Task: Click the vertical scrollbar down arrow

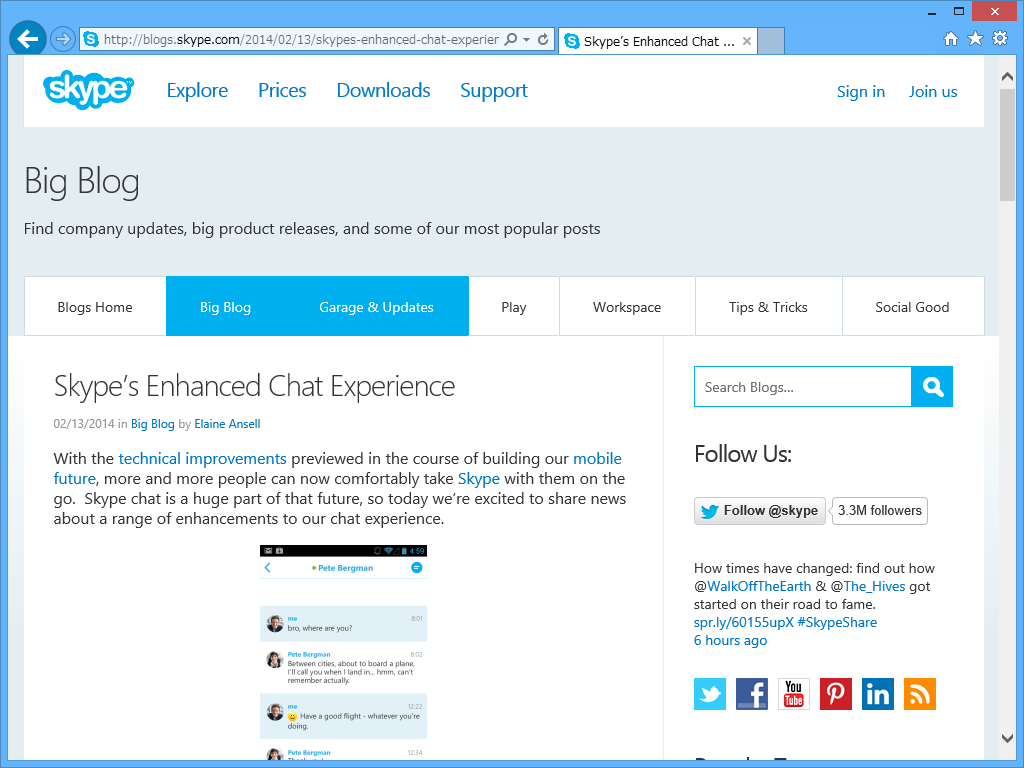Action: (x=1008, y=738)
